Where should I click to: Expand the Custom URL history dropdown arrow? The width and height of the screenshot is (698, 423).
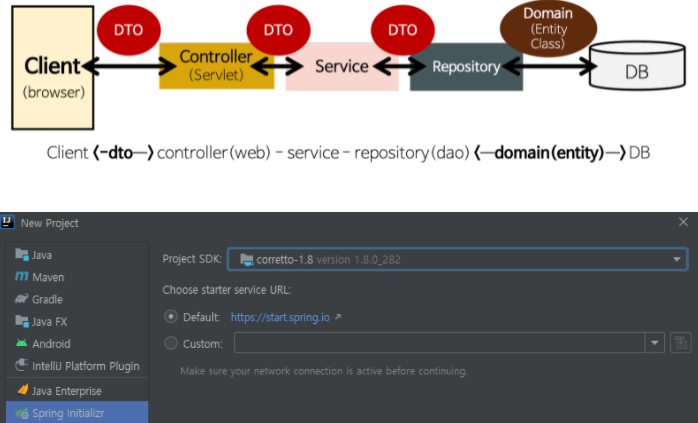[x=654, y=343]
